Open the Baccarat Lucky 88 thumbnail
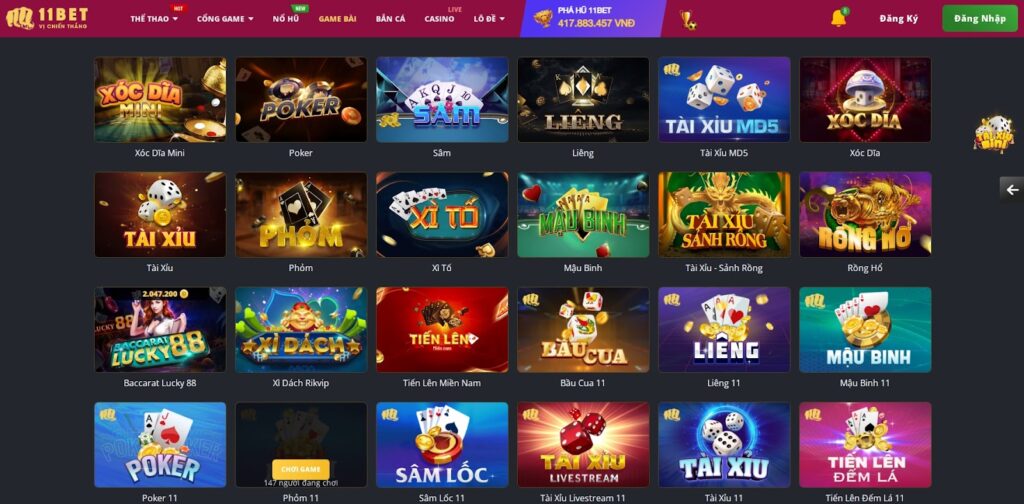The image size is (1024, 504). (x=160, y=329)
